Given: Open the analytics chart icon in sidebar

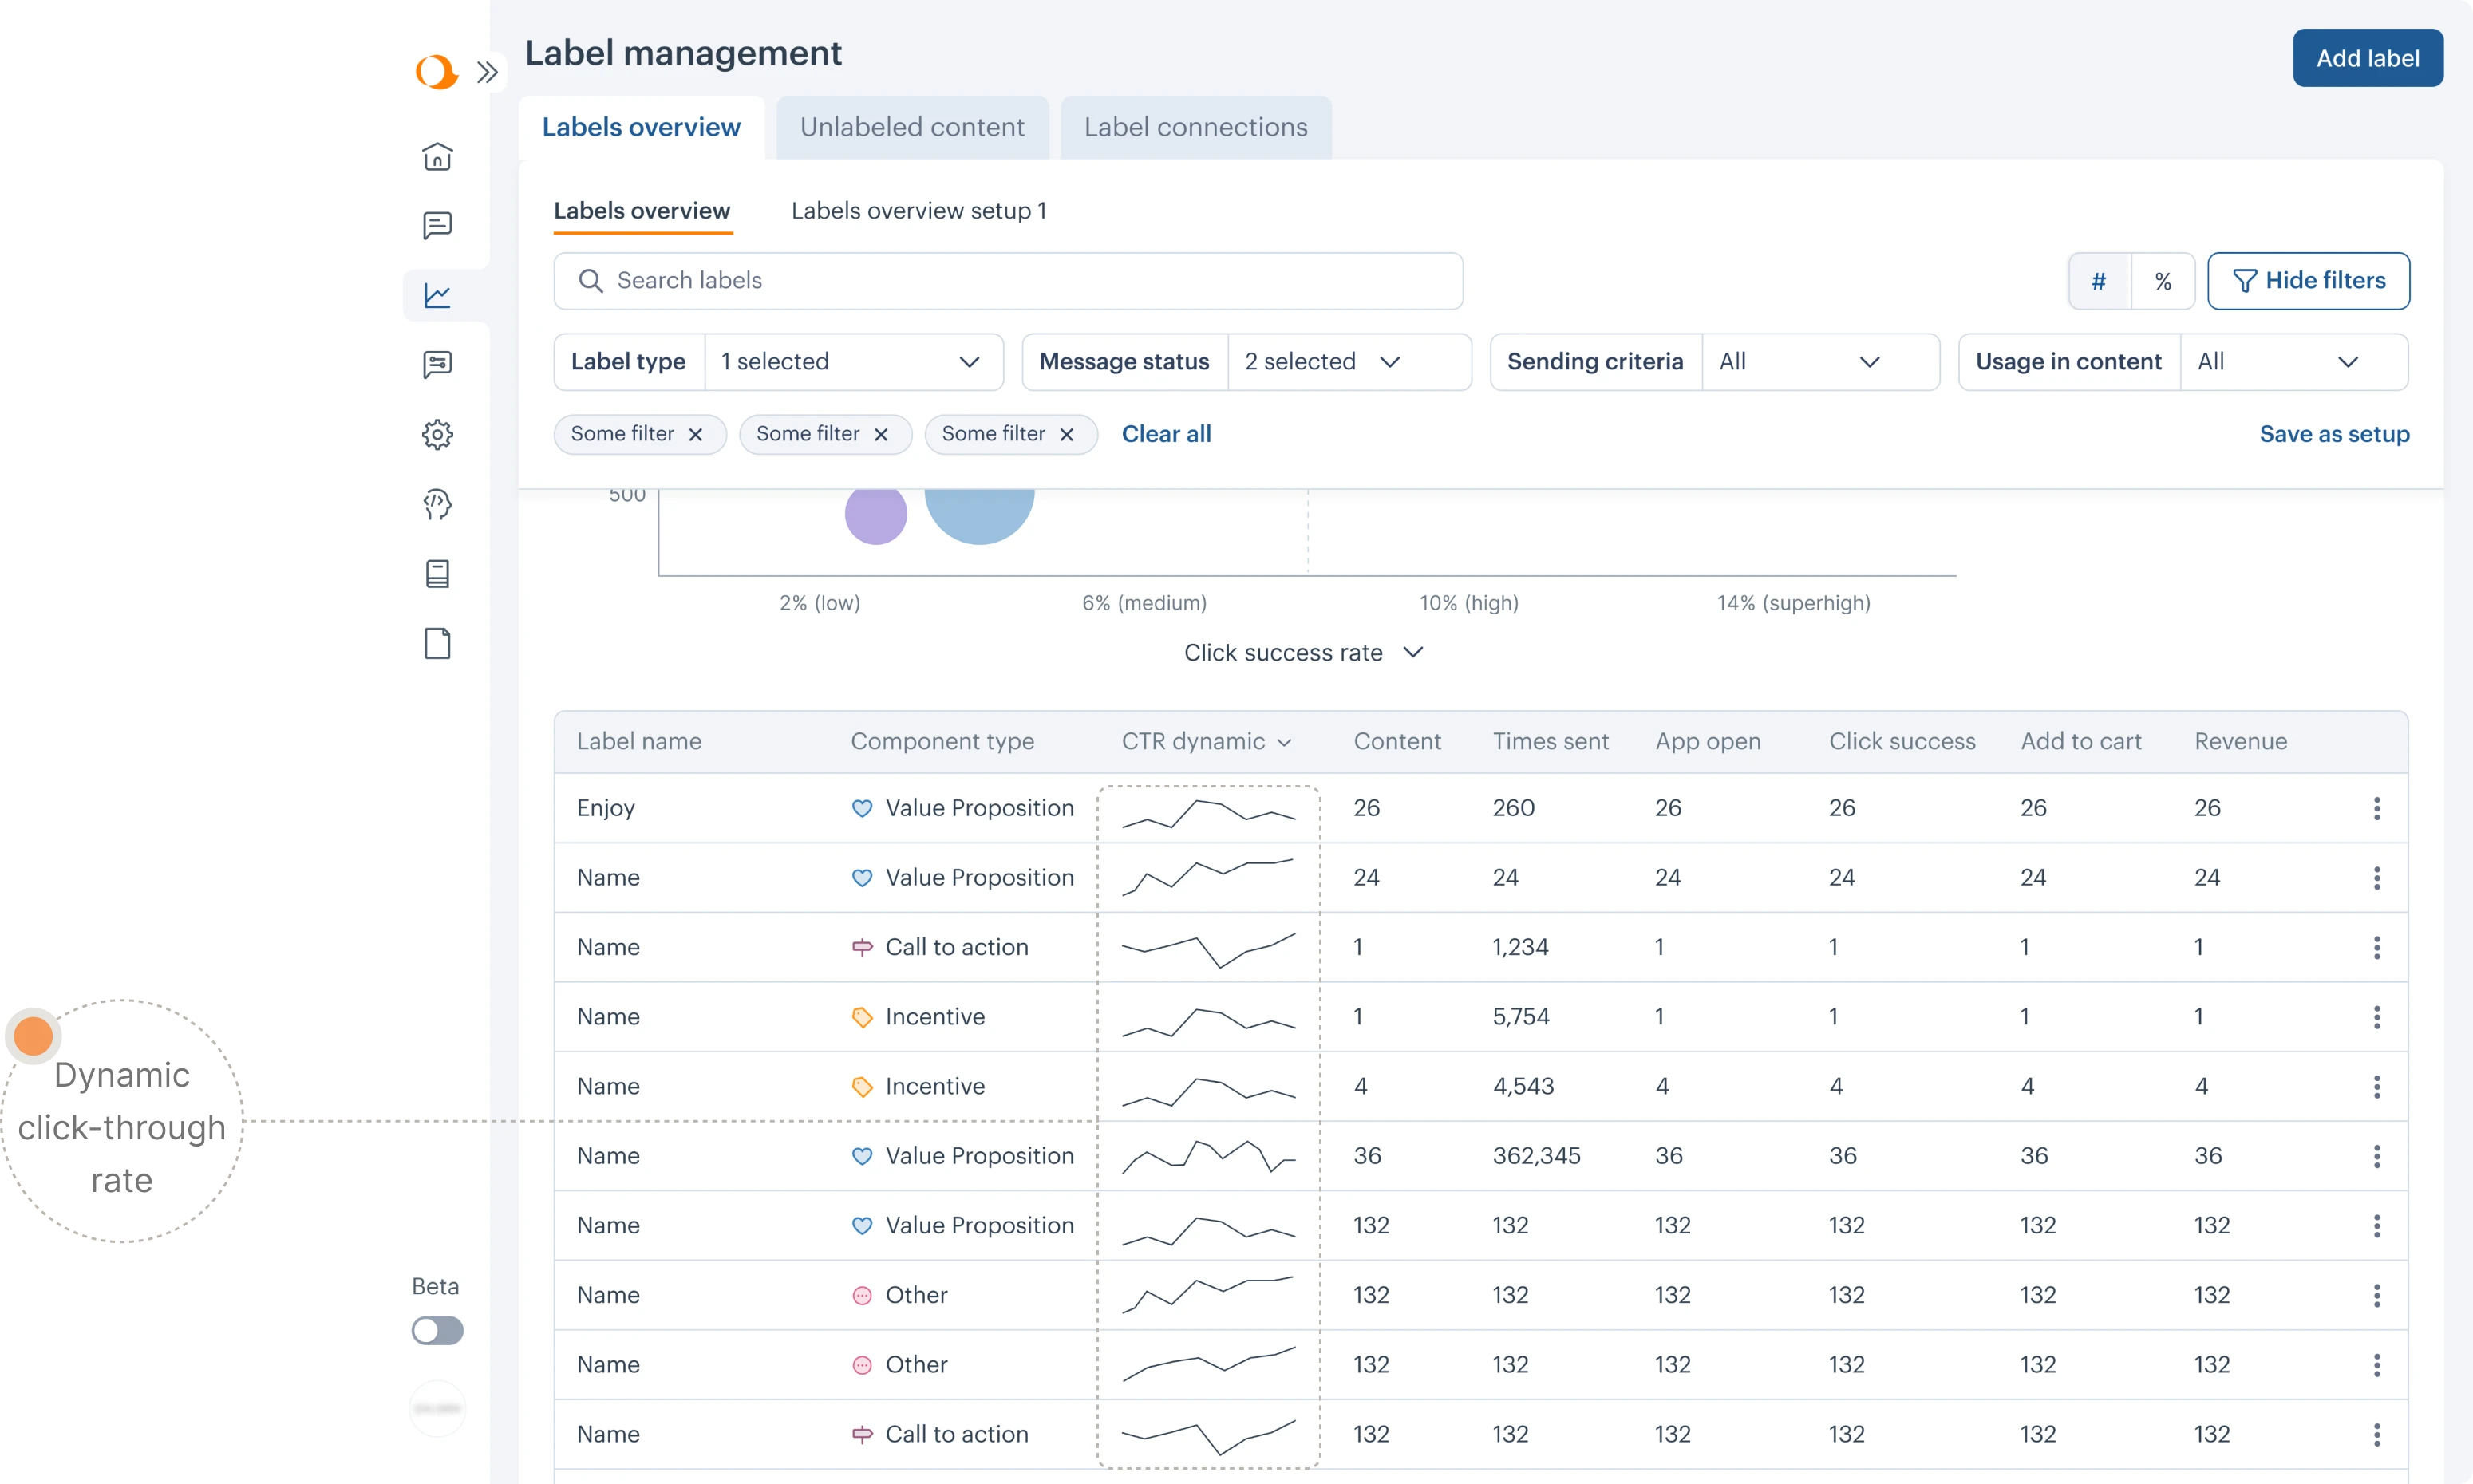Looking at the screenshot, I should pos(437,294).
